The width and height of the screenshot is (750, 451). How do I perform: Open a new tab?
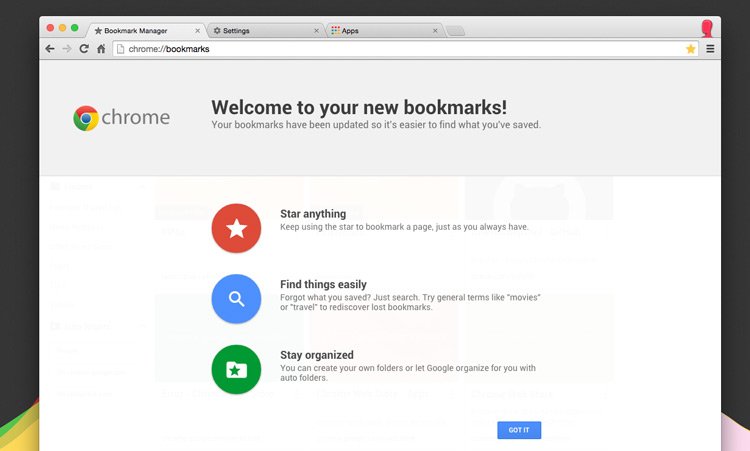tap(455, 31)
